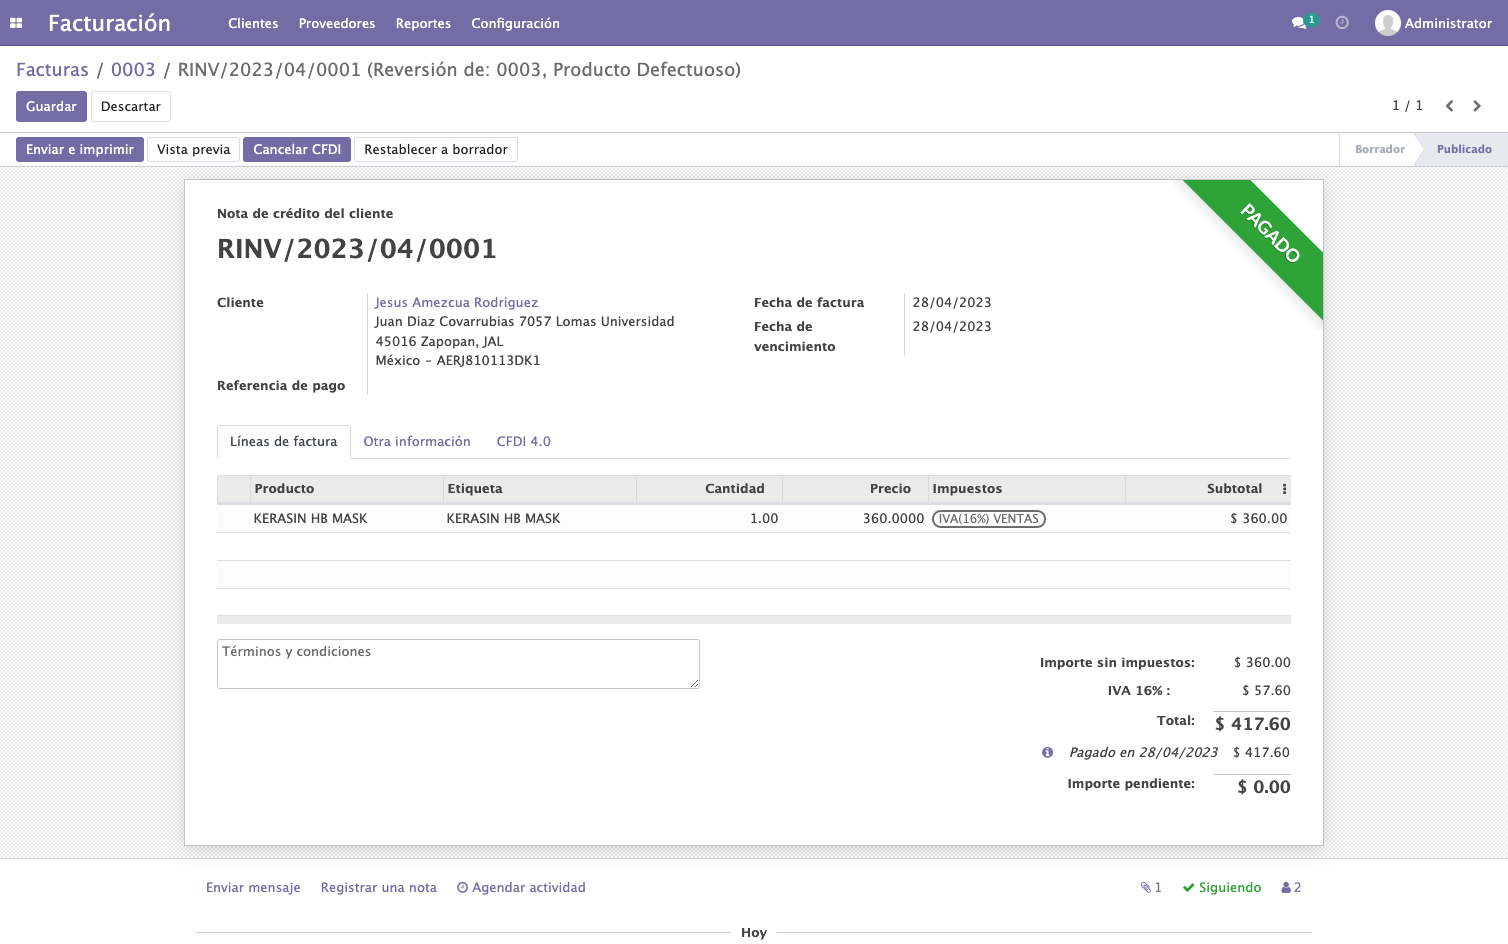The width and height of the screenshot is (1508, 944).
Task: Click the Descartar button
Action: 131,106
